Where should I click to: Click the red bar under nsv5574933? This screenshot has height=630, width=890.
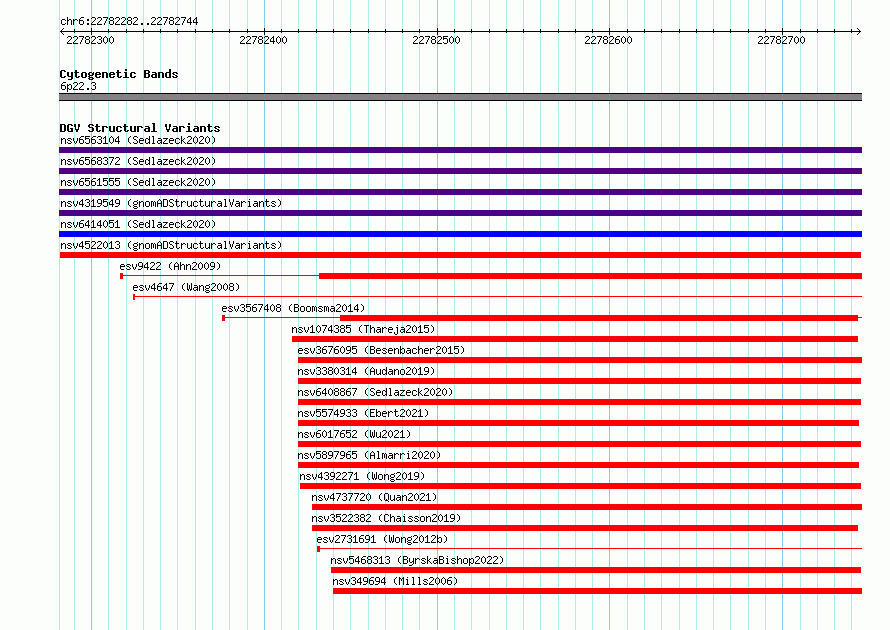point(578,423)
